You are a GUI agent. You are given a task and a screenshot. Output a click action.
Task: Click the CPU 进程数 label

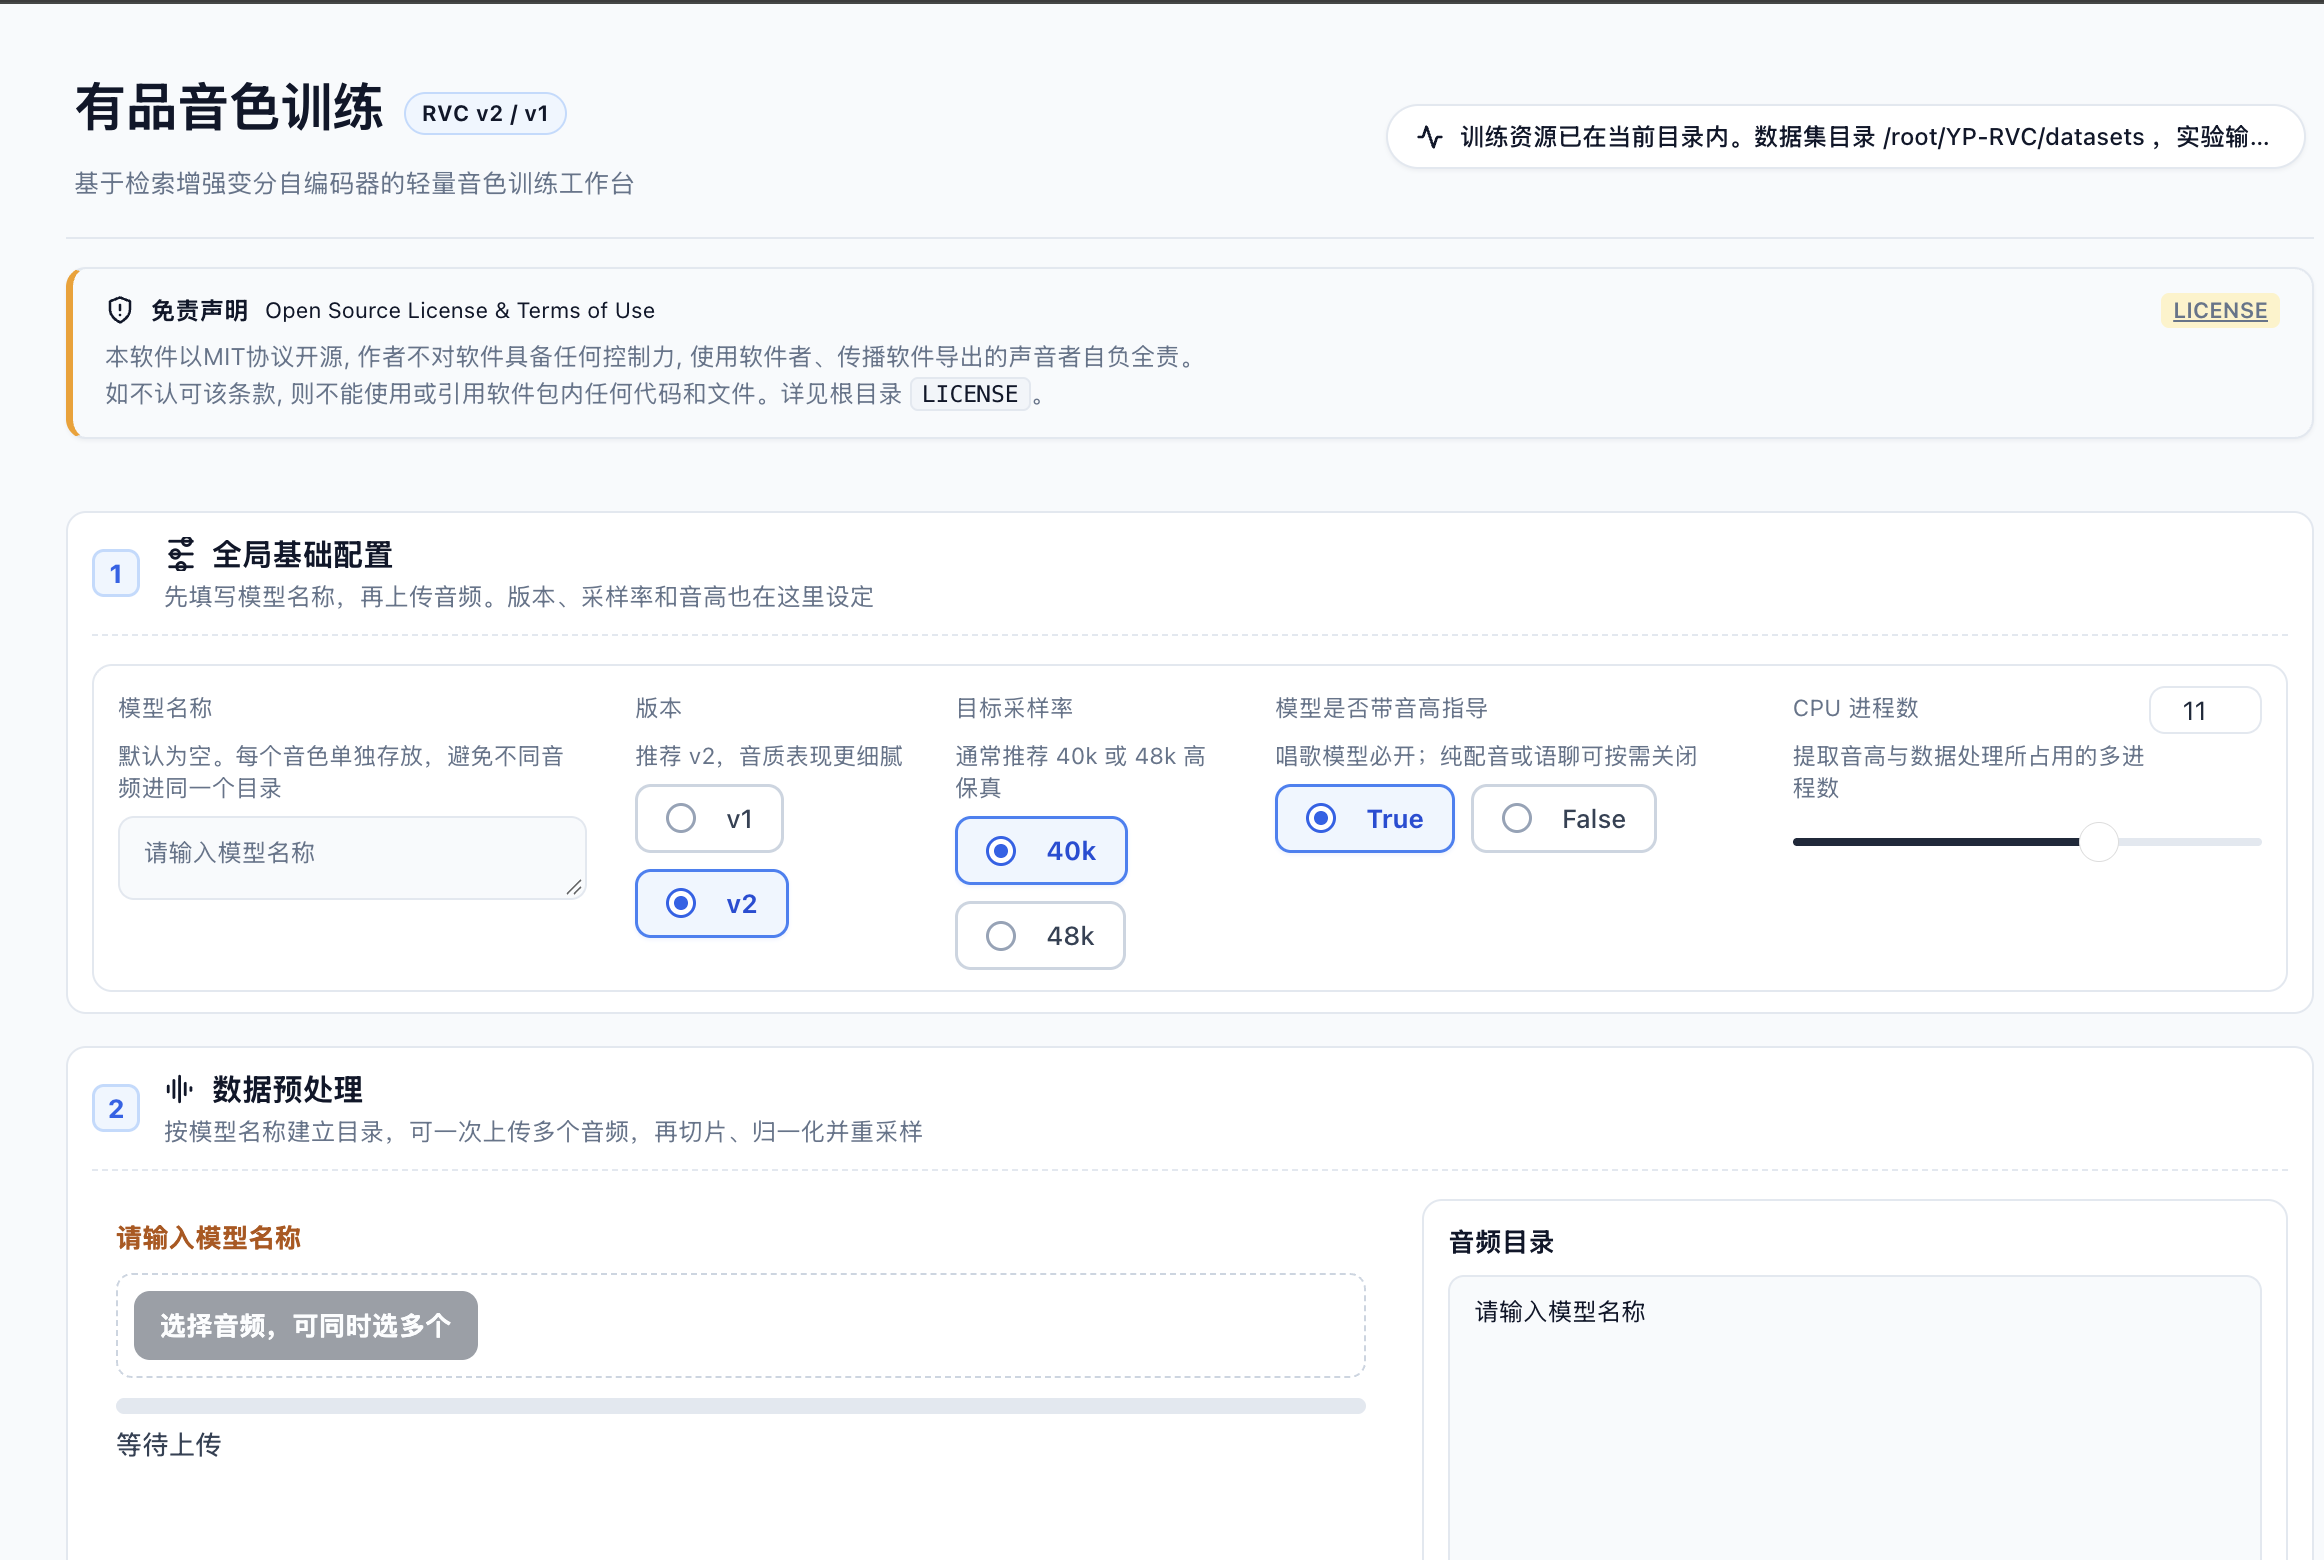(x=1855, y=708)
